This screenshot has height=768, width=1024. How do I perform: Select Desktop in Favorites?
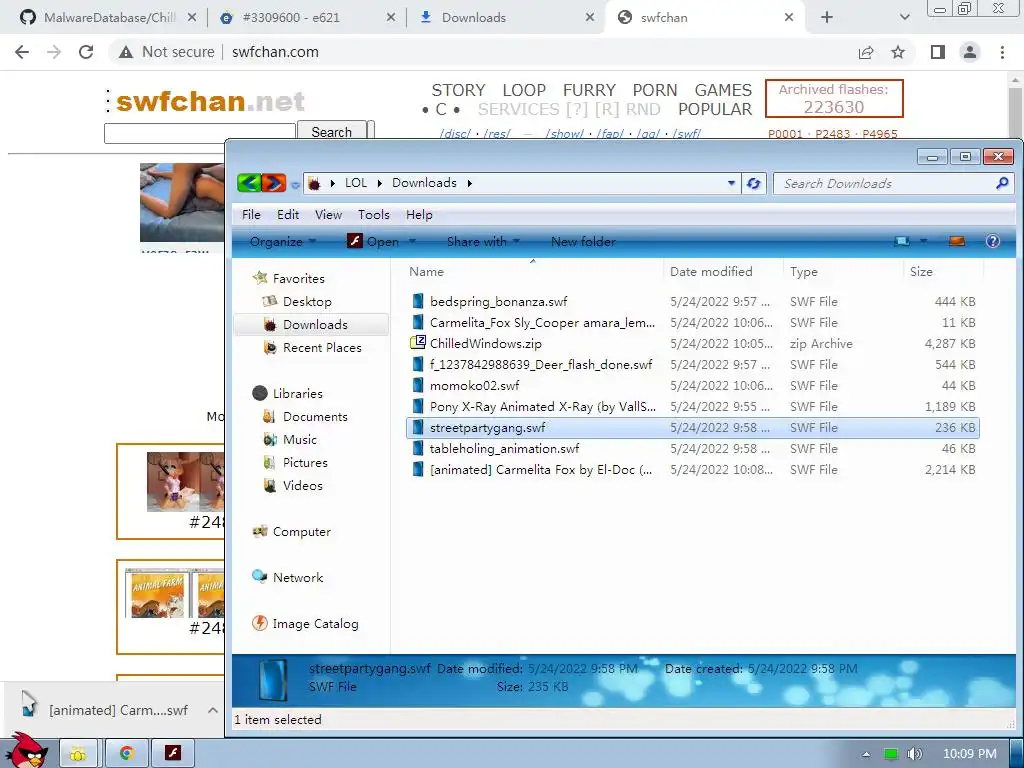pyautogui.click(x=307, y=302)
